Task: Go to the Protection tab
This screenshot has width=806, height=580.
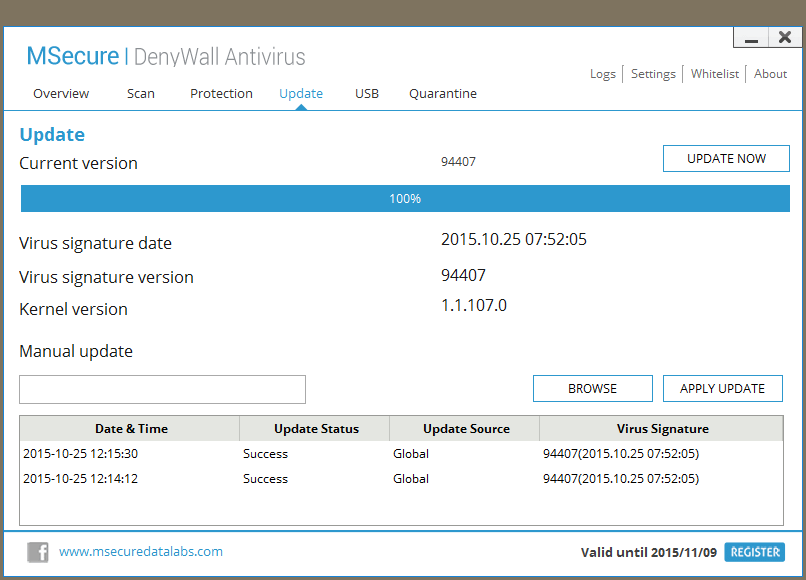Action: tap(222, 94)
